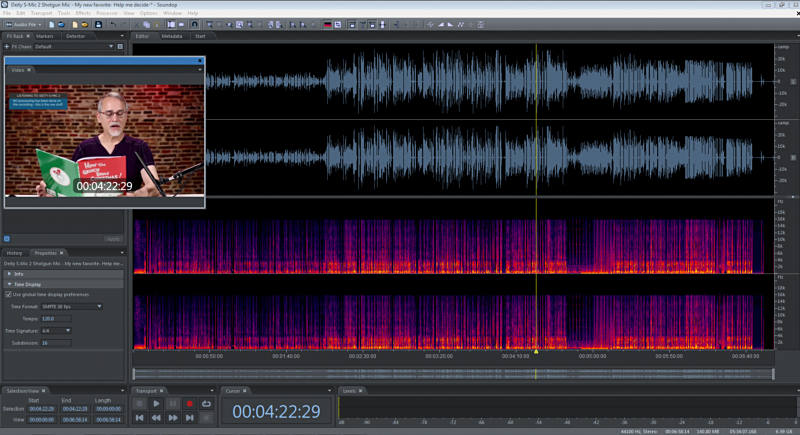Switch to the History tab

click(x=14, y=253)
